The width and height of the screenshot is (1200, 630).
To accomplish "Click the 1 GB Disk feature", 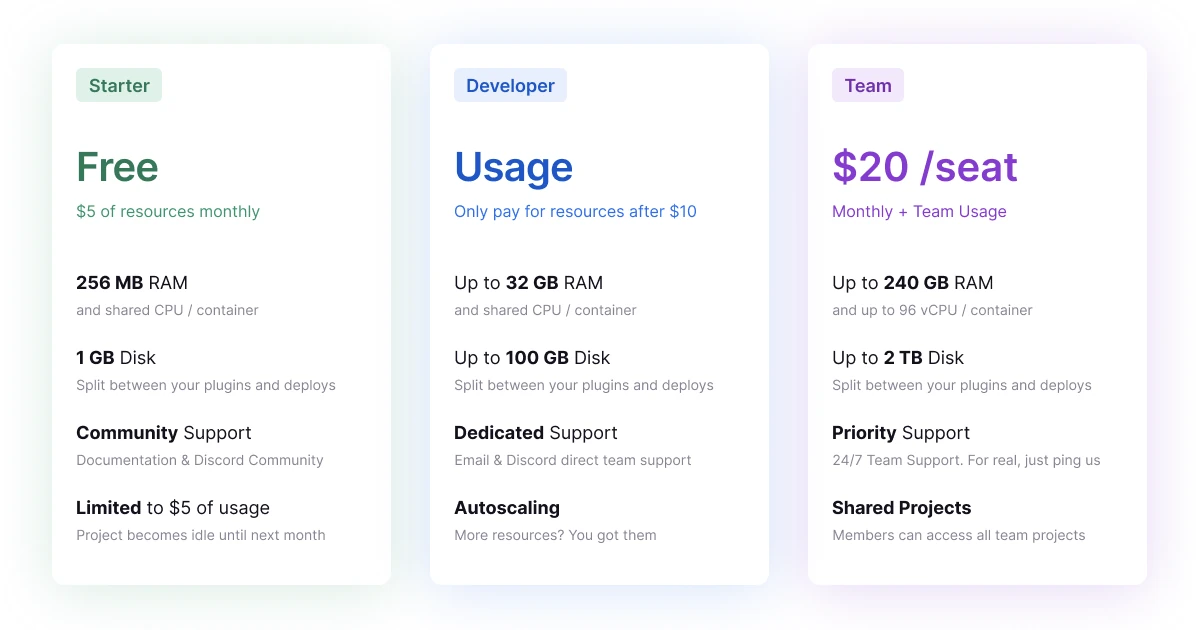I will [x=116, y=358].
